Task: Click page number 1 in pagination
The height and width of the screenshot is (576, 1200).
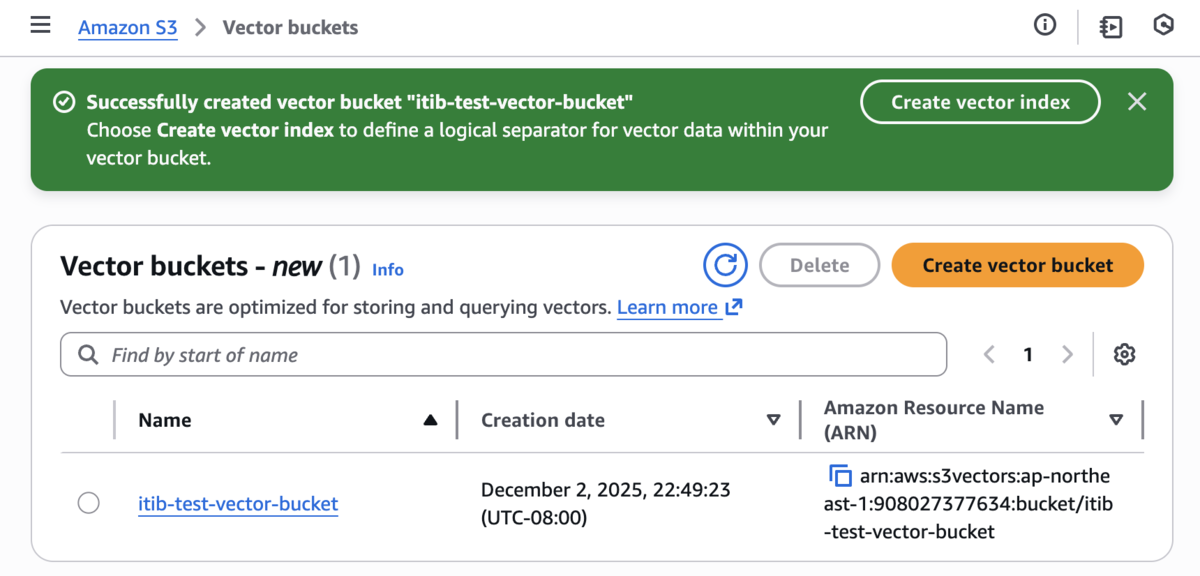Action: point(1028,354)
